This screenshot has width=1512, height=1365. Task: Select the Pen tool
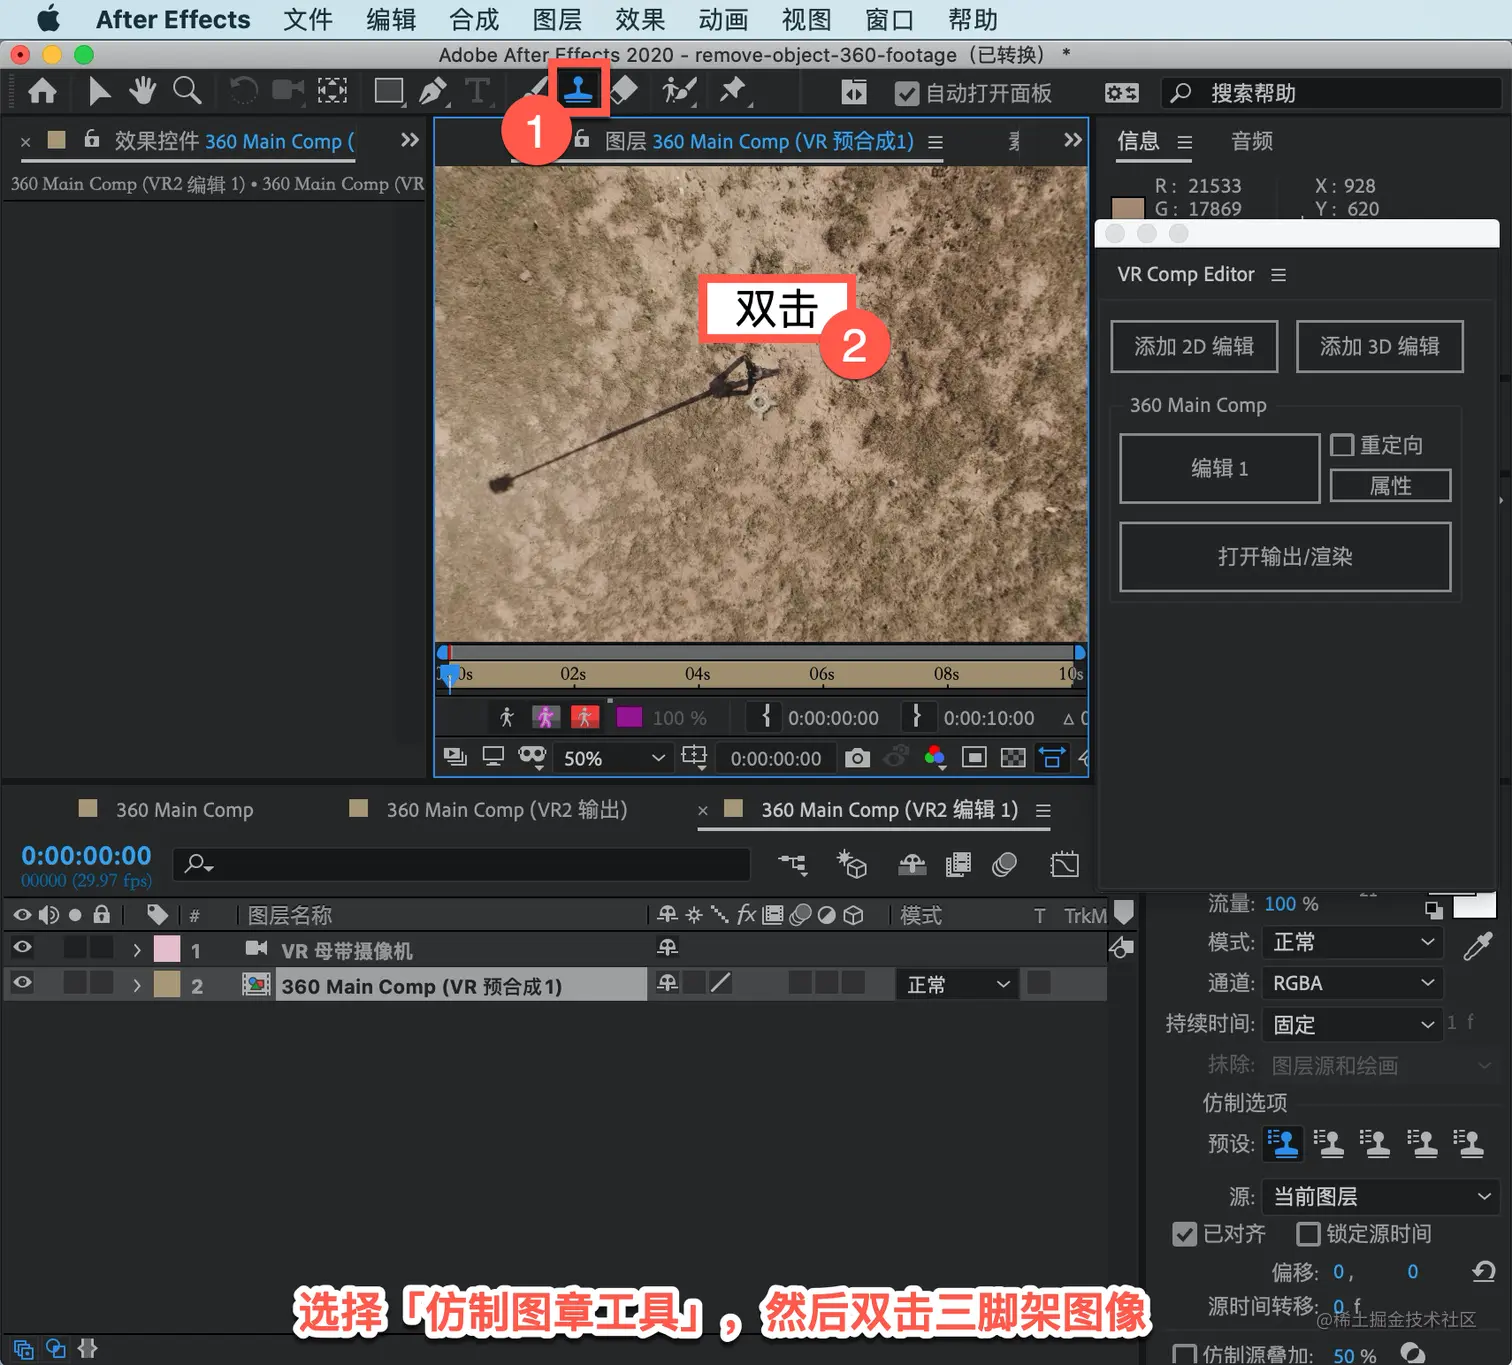pyautogui.click(x=433, y=92)
